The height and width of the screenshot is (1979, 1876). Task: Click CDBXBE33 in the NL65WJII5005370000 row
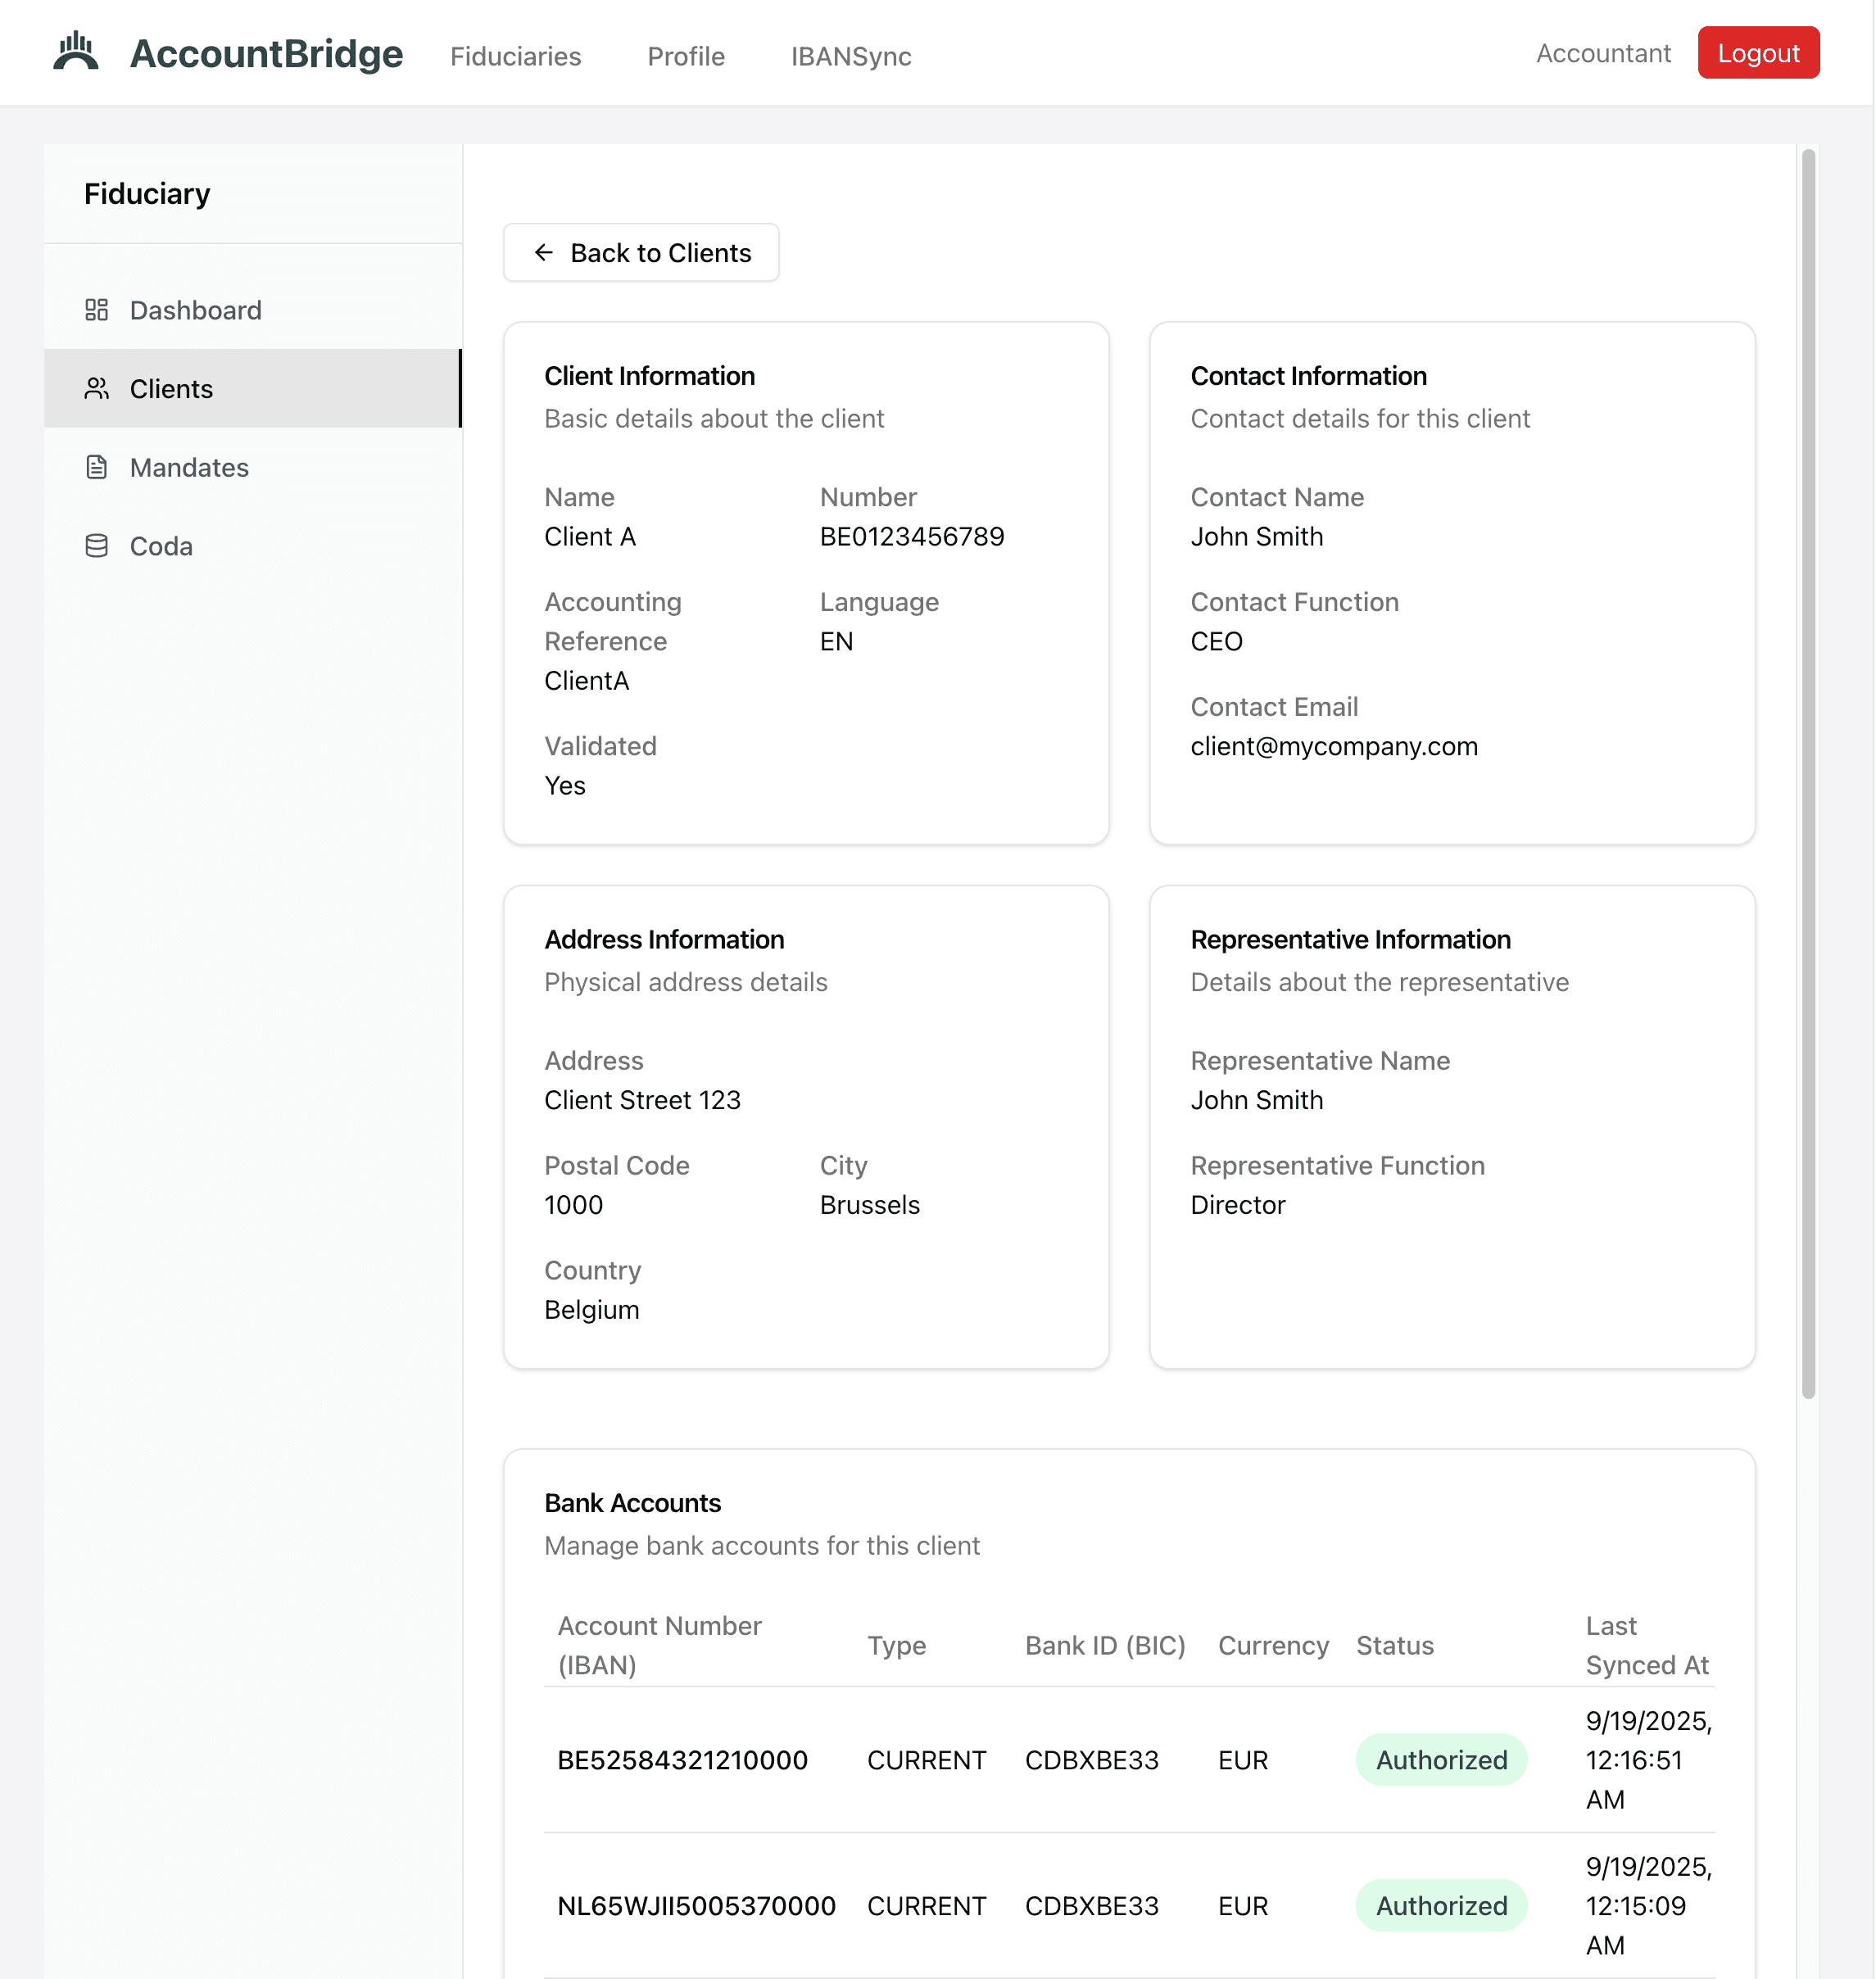point(1091,1906)
